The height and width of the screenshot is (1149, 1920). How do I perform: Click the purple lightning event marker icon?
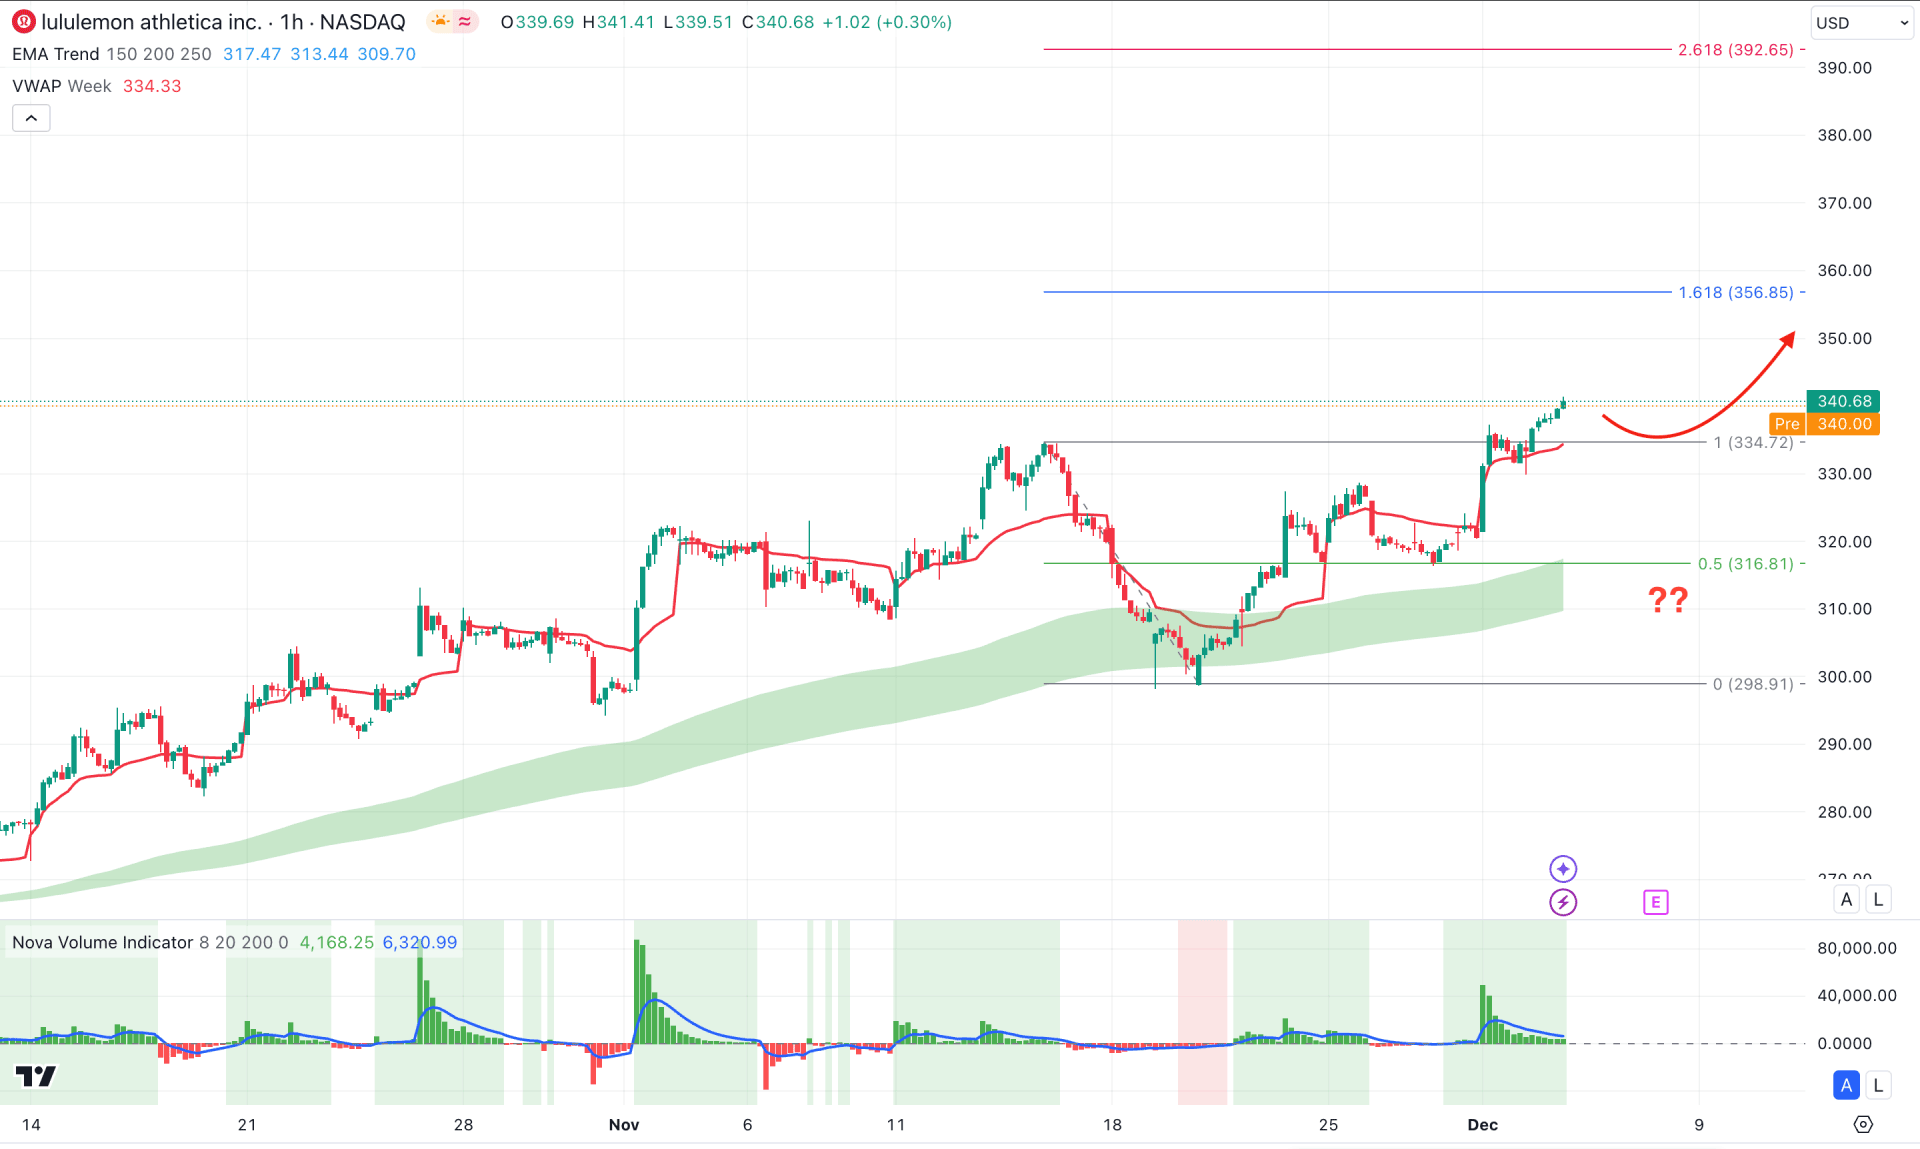(x=1563, y=903)
